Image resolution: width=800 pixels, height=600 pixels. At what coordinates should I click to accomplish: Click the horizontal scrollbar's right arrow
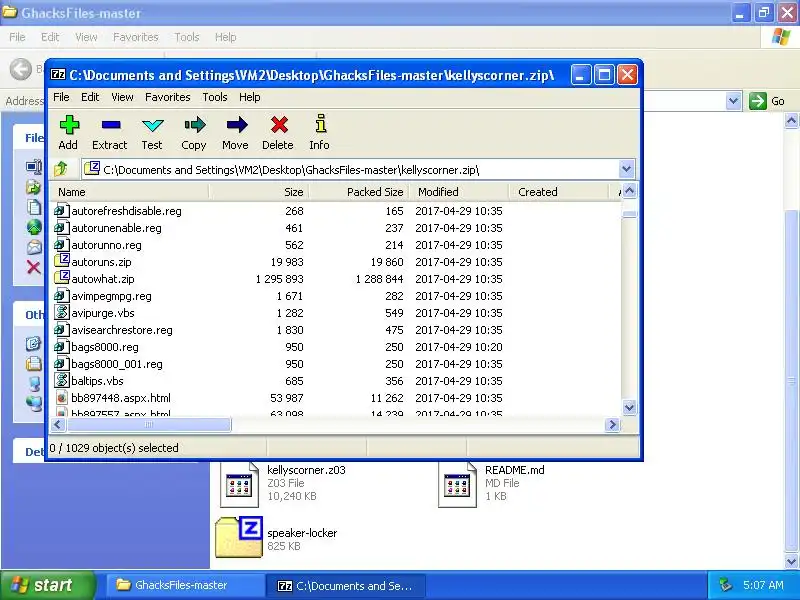pos(612,424)
